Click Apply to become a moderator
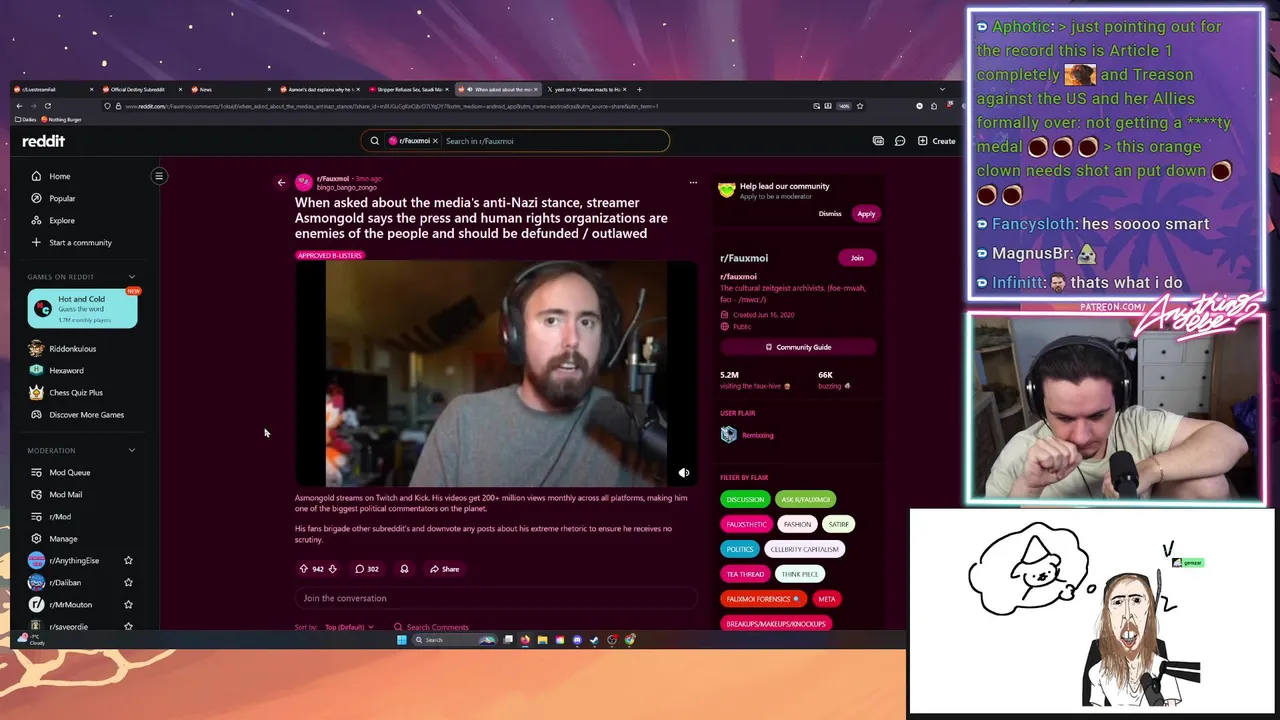This screenshot has width=1280, height=720. pyautogui.click(x=866, y=214)
